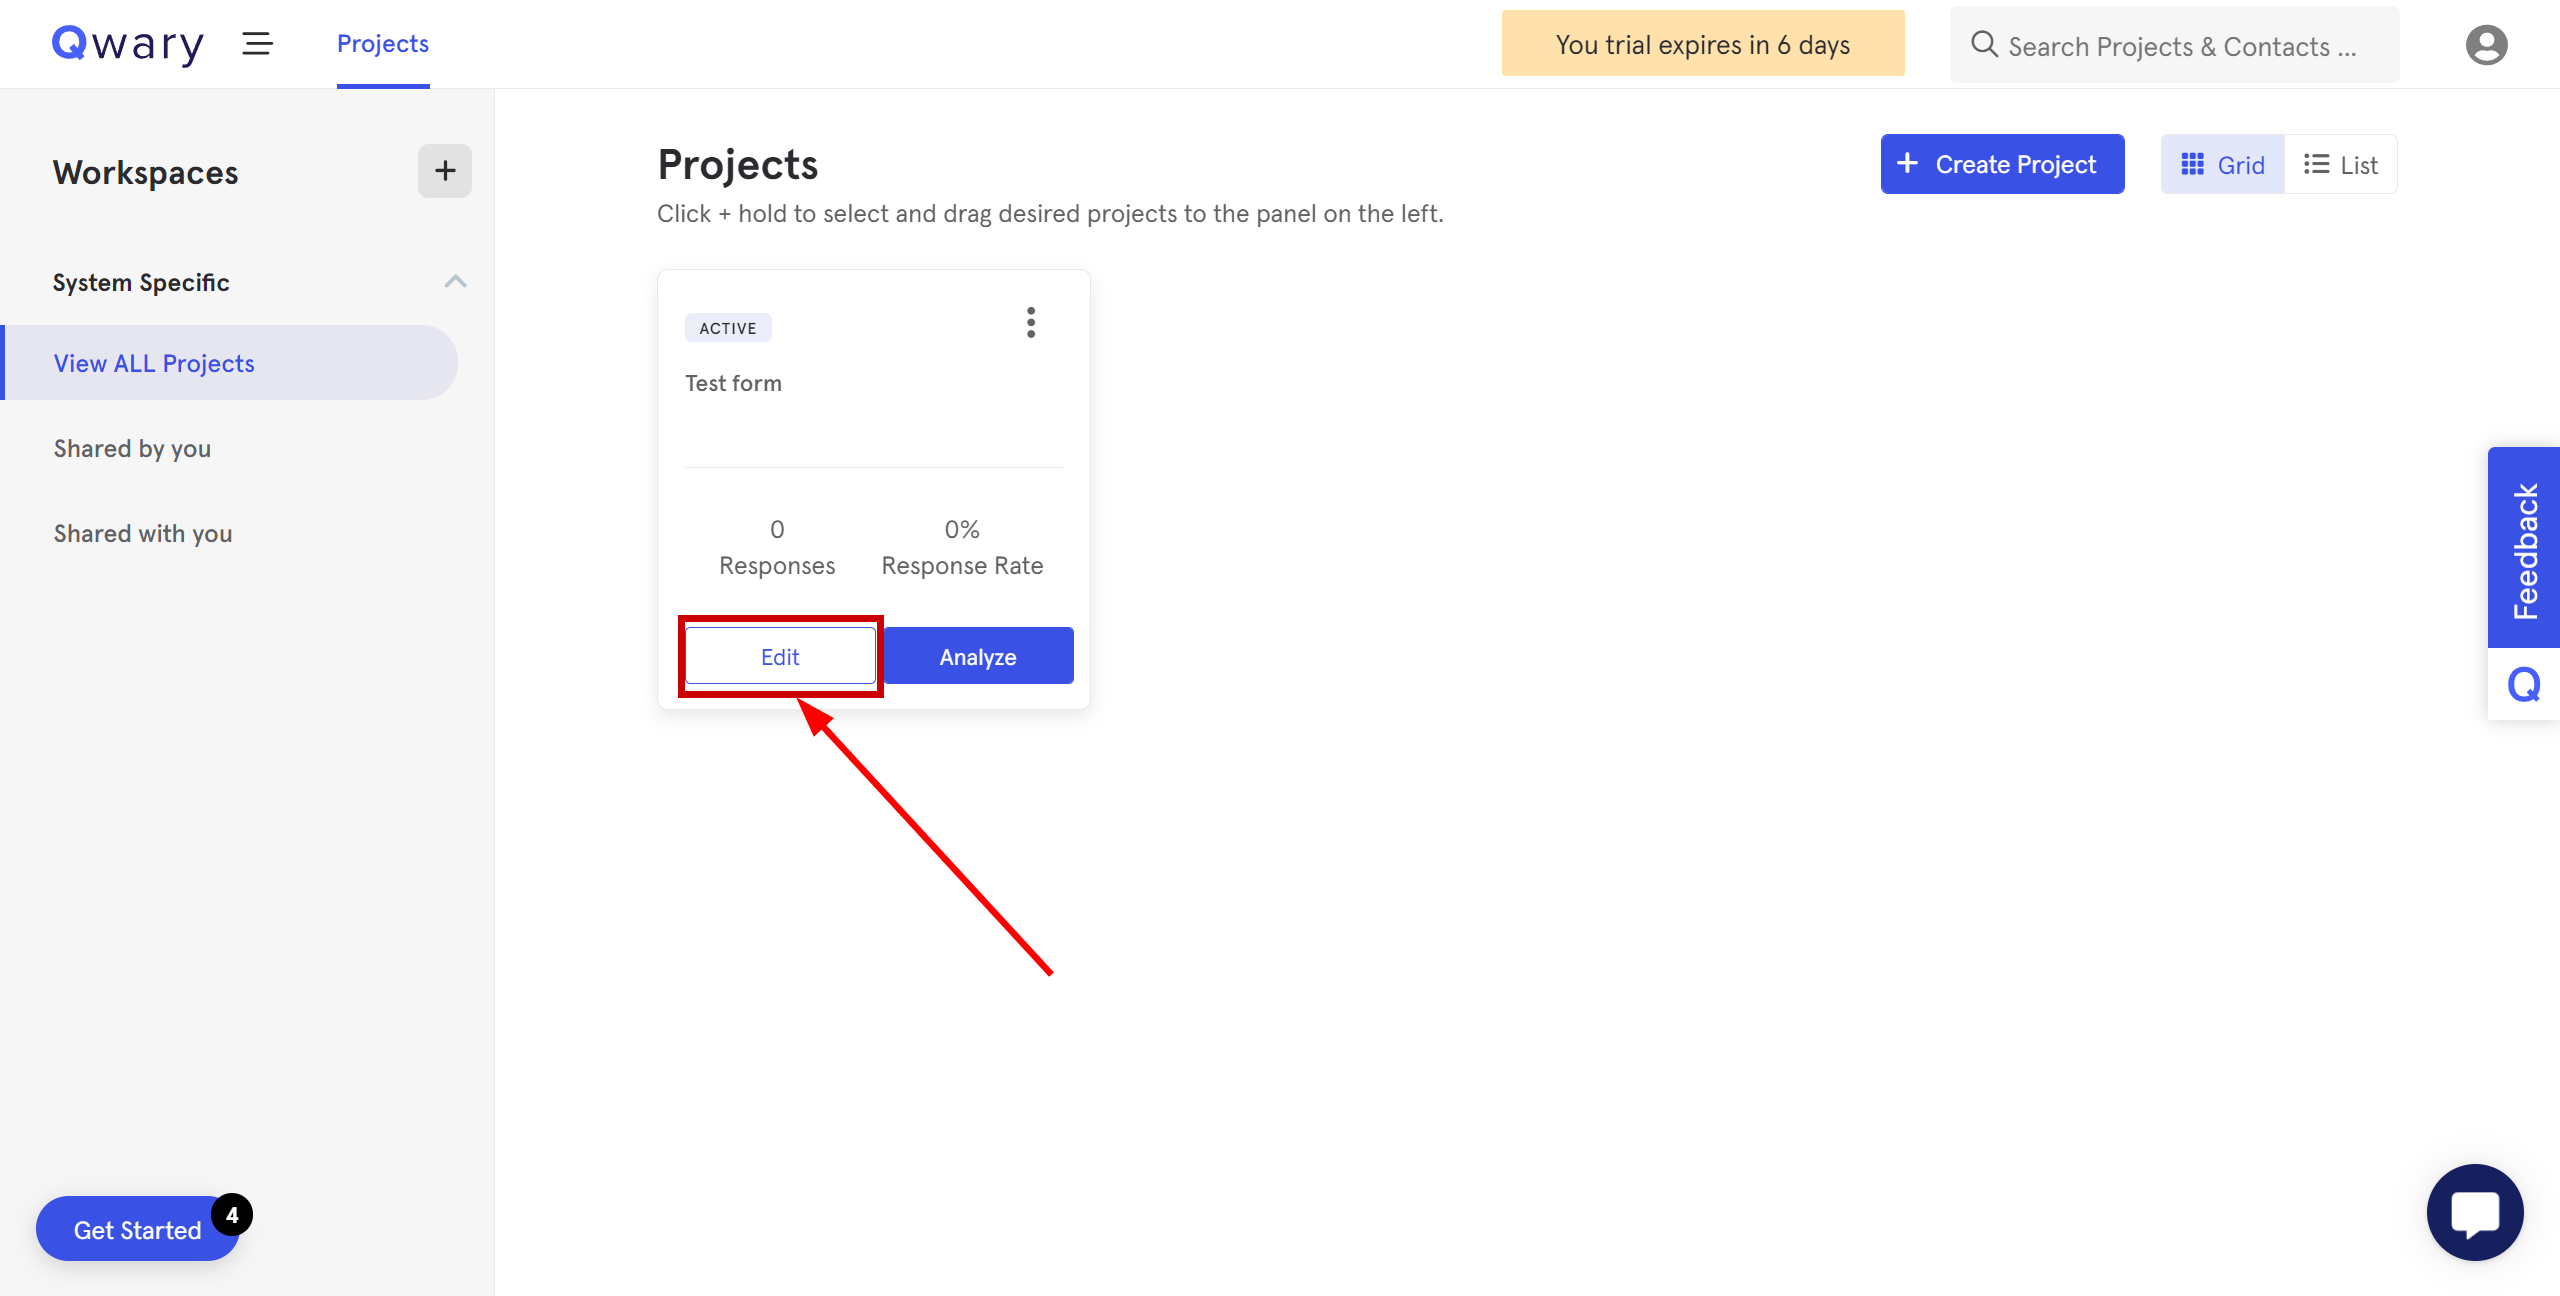Click the Analyze button on Test form
The height and width of the screenshot is (1296, 2560).
[977, 656]
